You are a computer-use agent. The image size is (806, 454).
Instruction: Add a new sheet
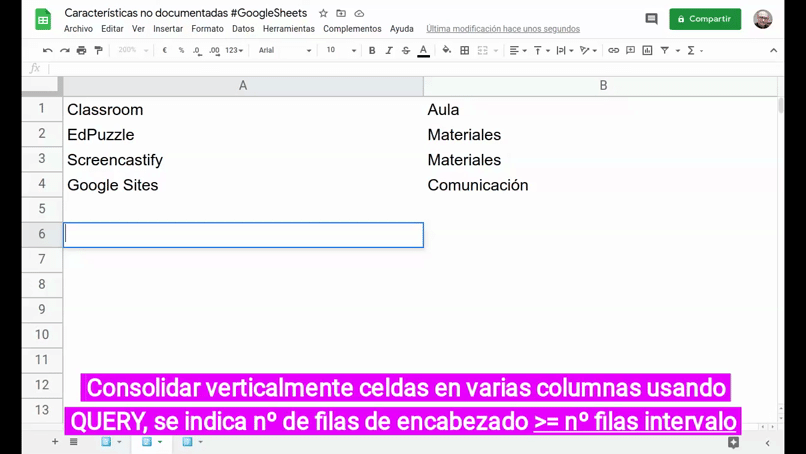[54, 442]
